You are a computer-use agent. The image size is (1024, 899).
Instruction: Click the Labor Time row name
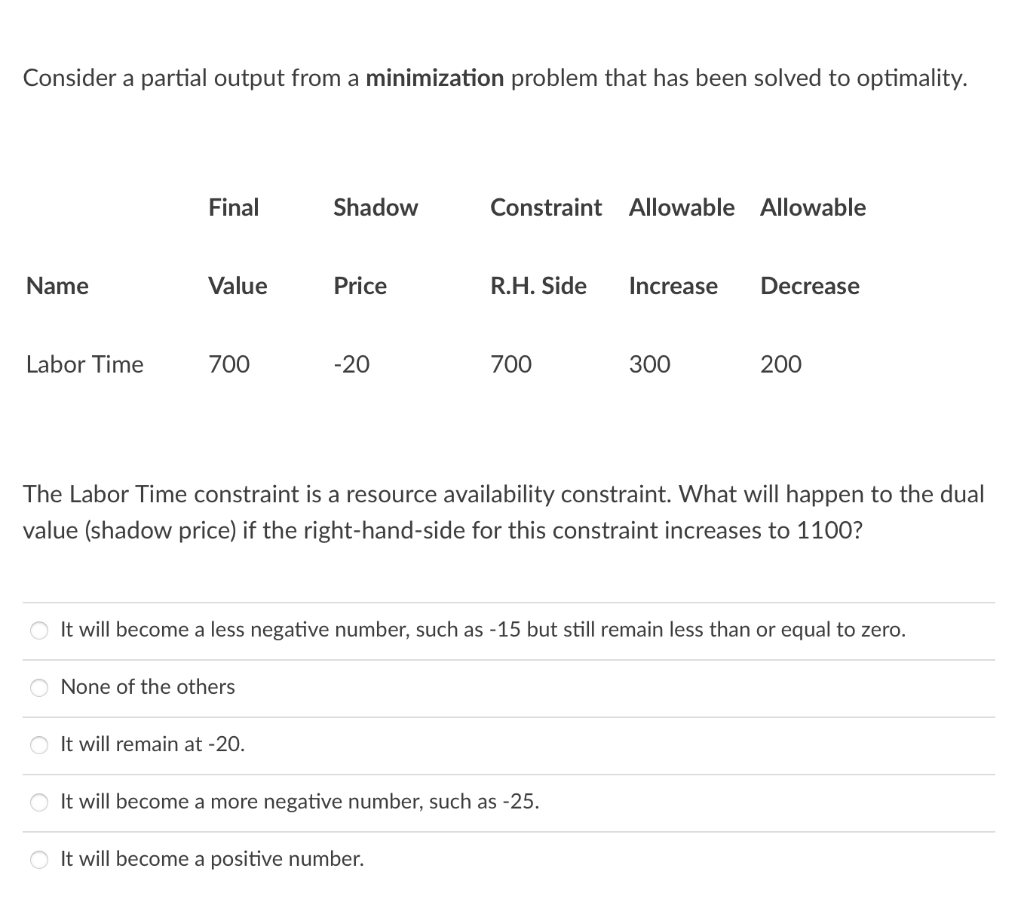pos(85,365)
